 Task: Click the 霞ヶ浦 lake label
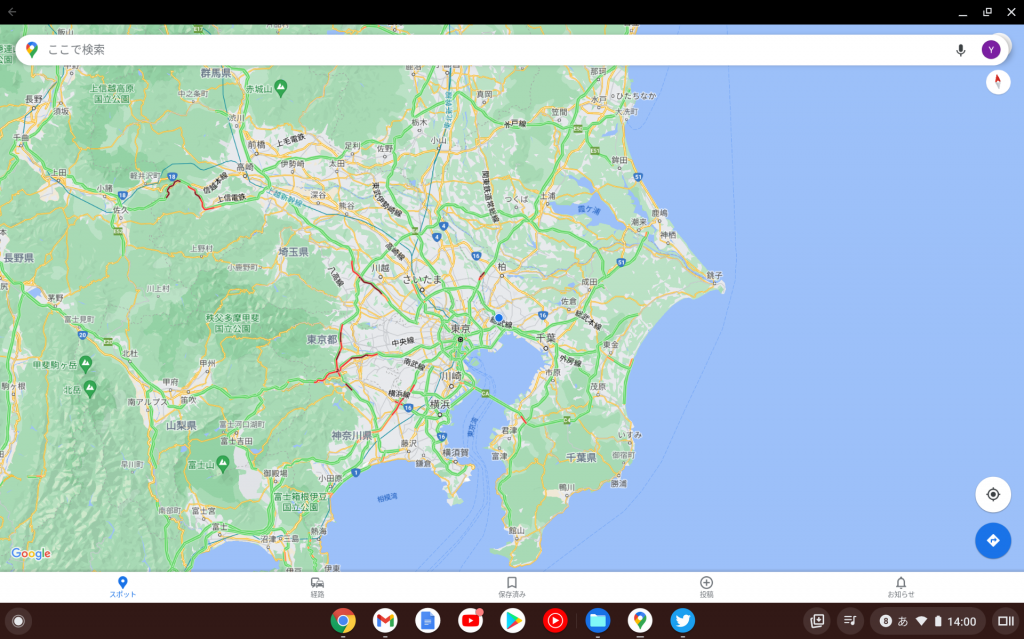coord(588,210)
